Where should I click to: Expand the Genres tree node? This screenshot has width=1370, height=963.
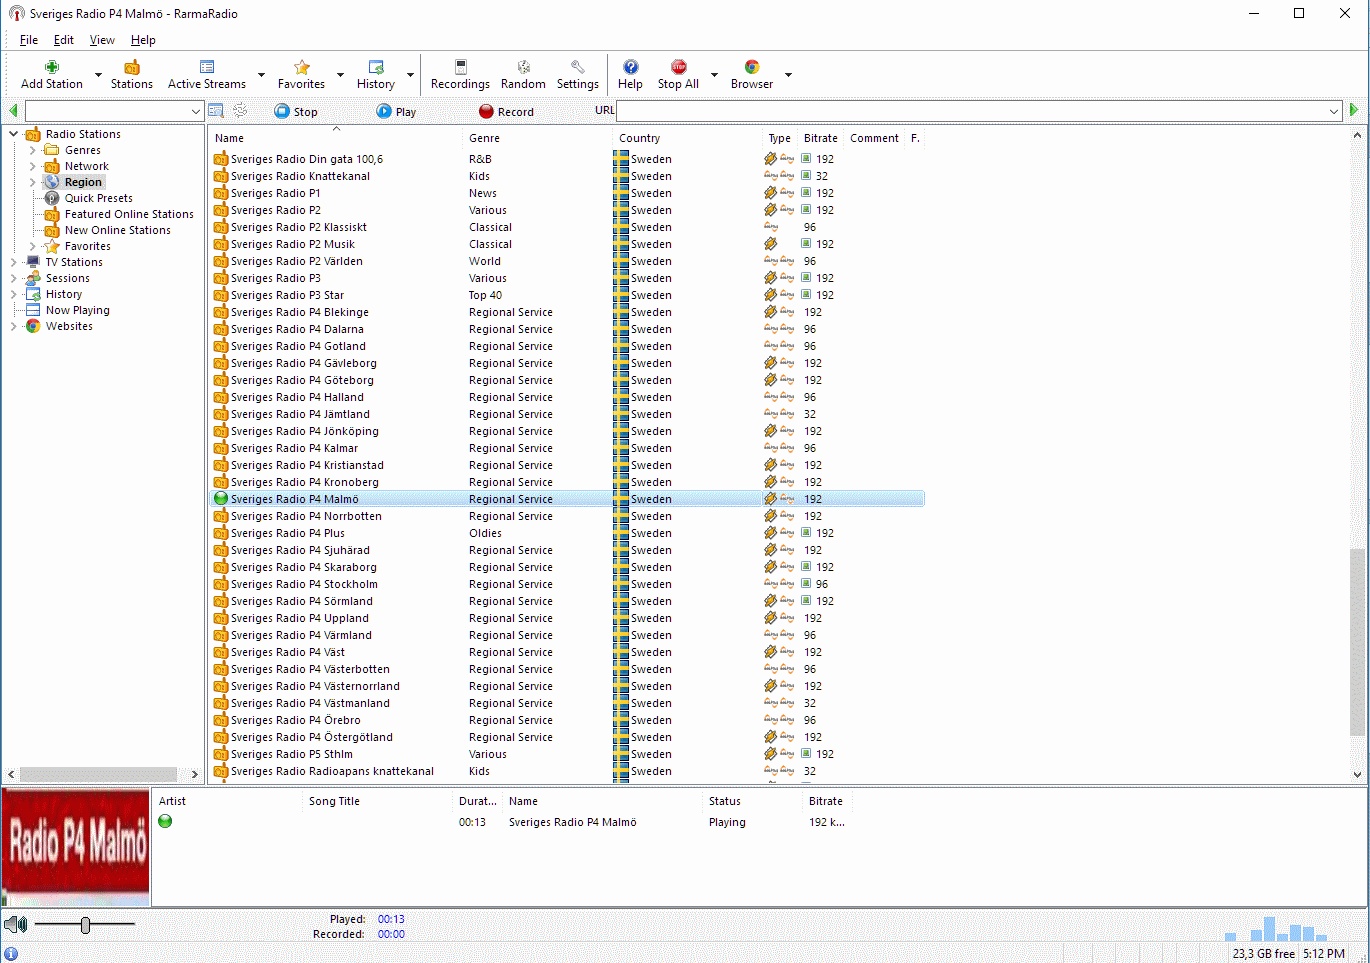click(x=33, y=150)
